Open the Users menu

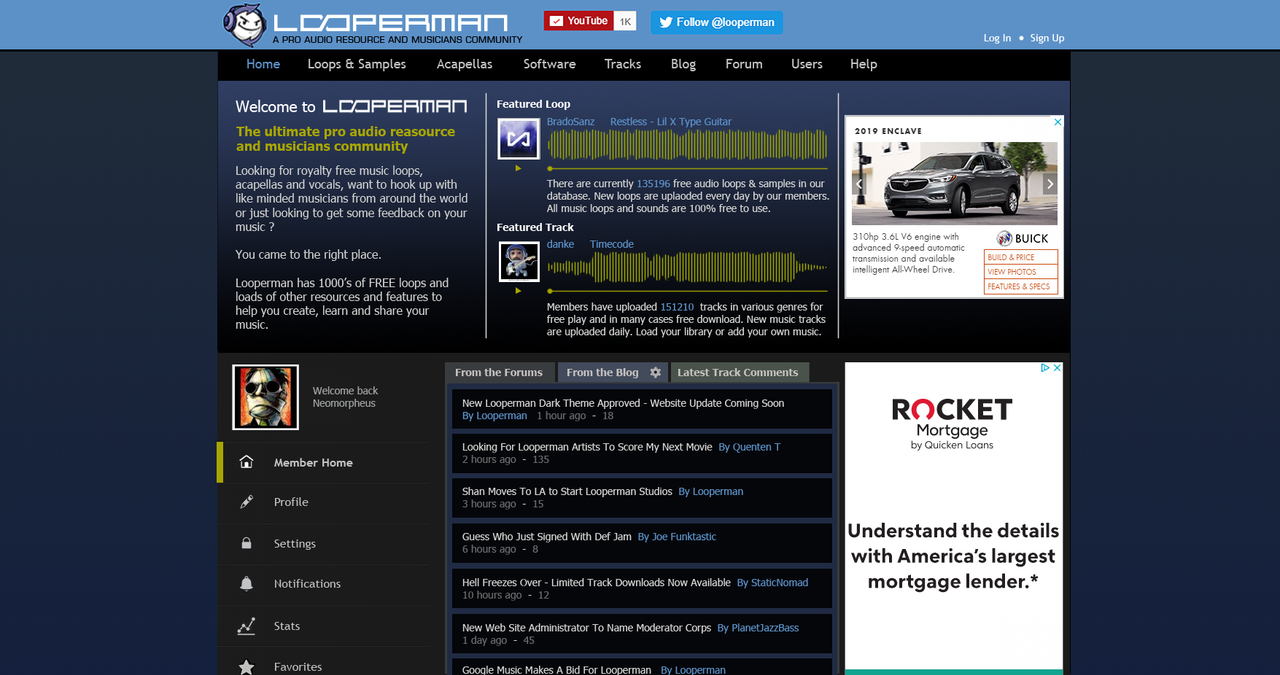pyautogui.click(x=807, y=64)
